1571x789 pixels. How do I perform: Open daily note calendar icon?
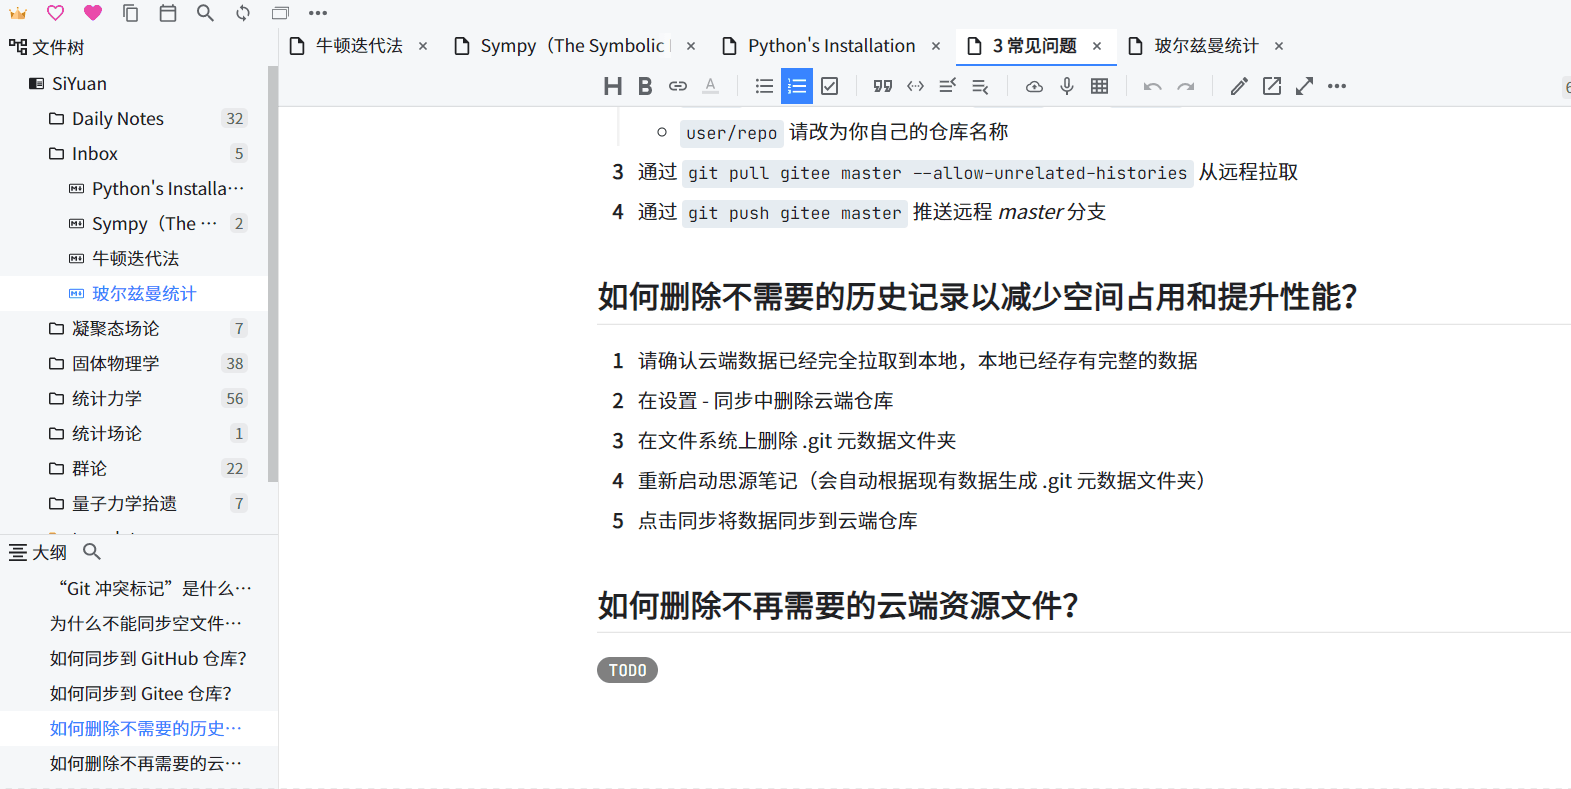(168, 13)
